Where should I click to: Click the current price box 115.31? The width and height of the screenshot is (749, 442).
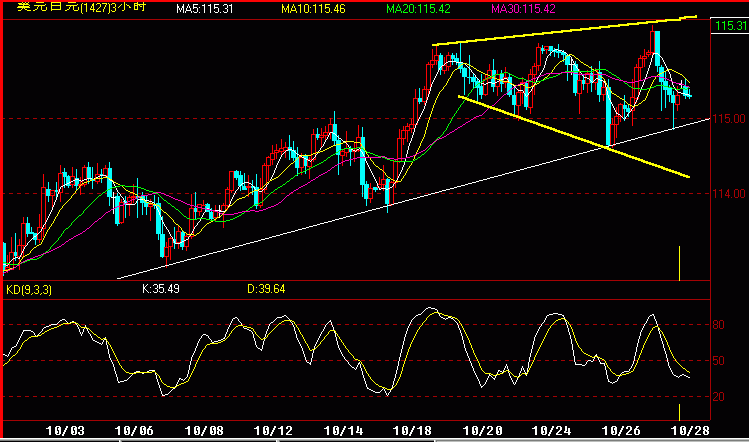coord(730,26)
